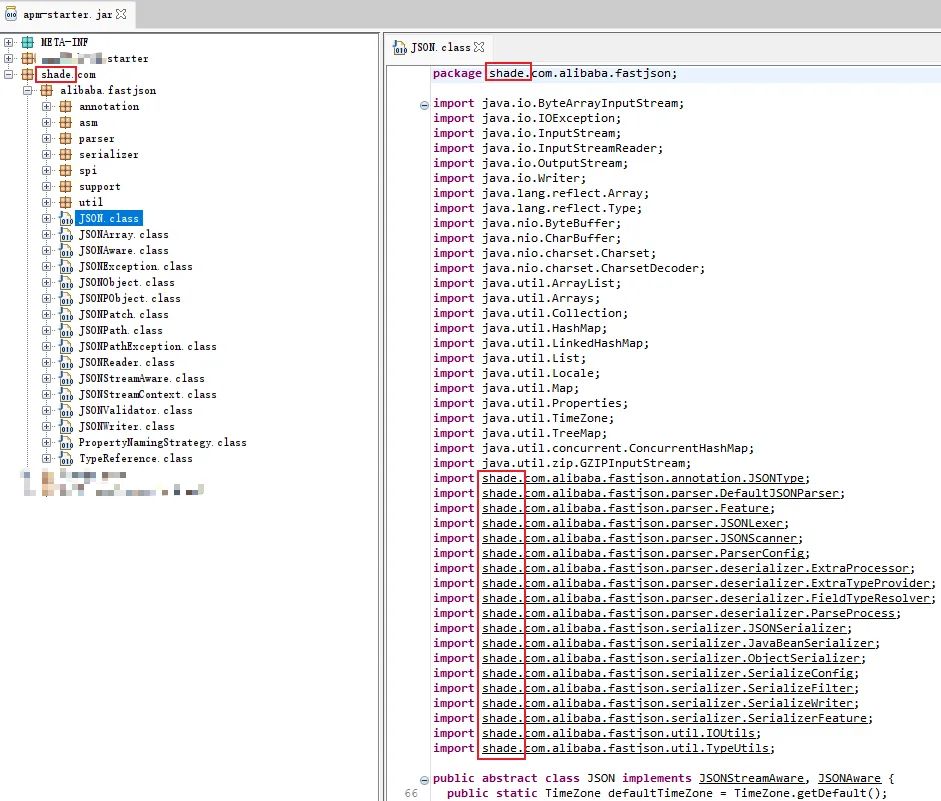Image resolution: width=941 pixels, height=801 pixels.
Task: Click the JSONStreamContext.class file icon
Action: 66,394
